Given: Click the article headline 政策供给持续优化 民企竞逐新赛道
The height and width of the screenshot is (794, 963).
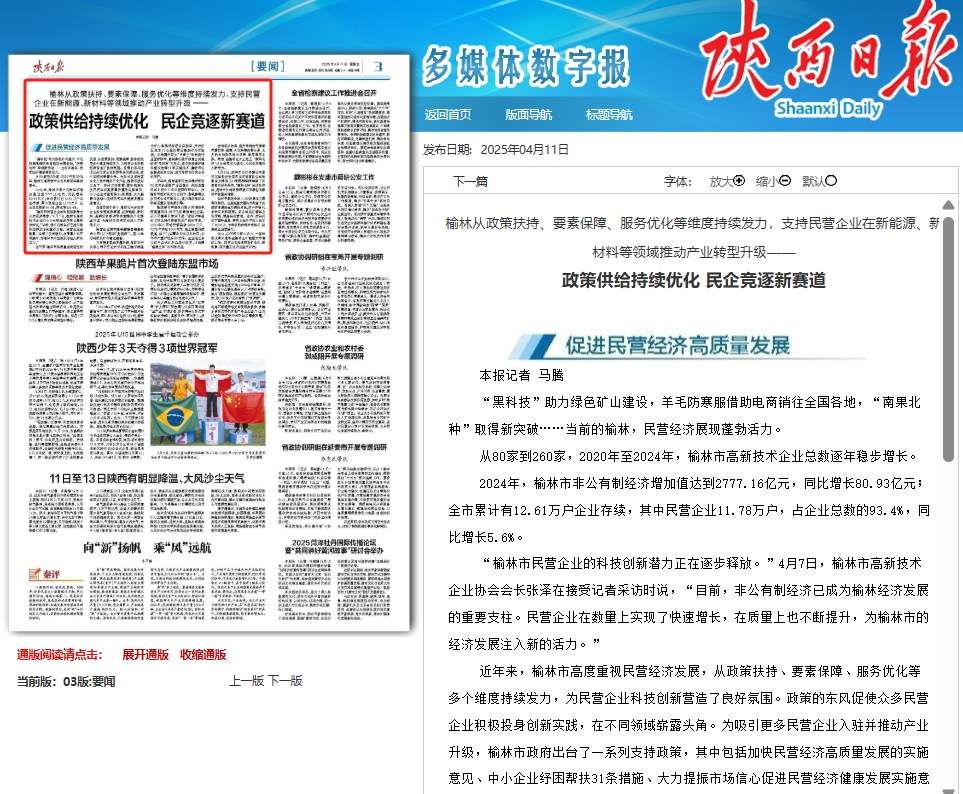Looking at the screenshot, I should point(693,281).
